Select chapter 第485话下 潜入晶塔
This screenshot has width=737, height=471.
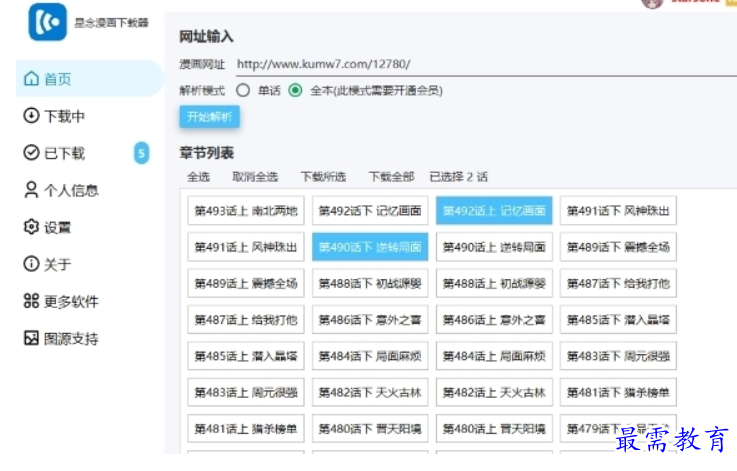pyautogui.click(x=618, y=320)
